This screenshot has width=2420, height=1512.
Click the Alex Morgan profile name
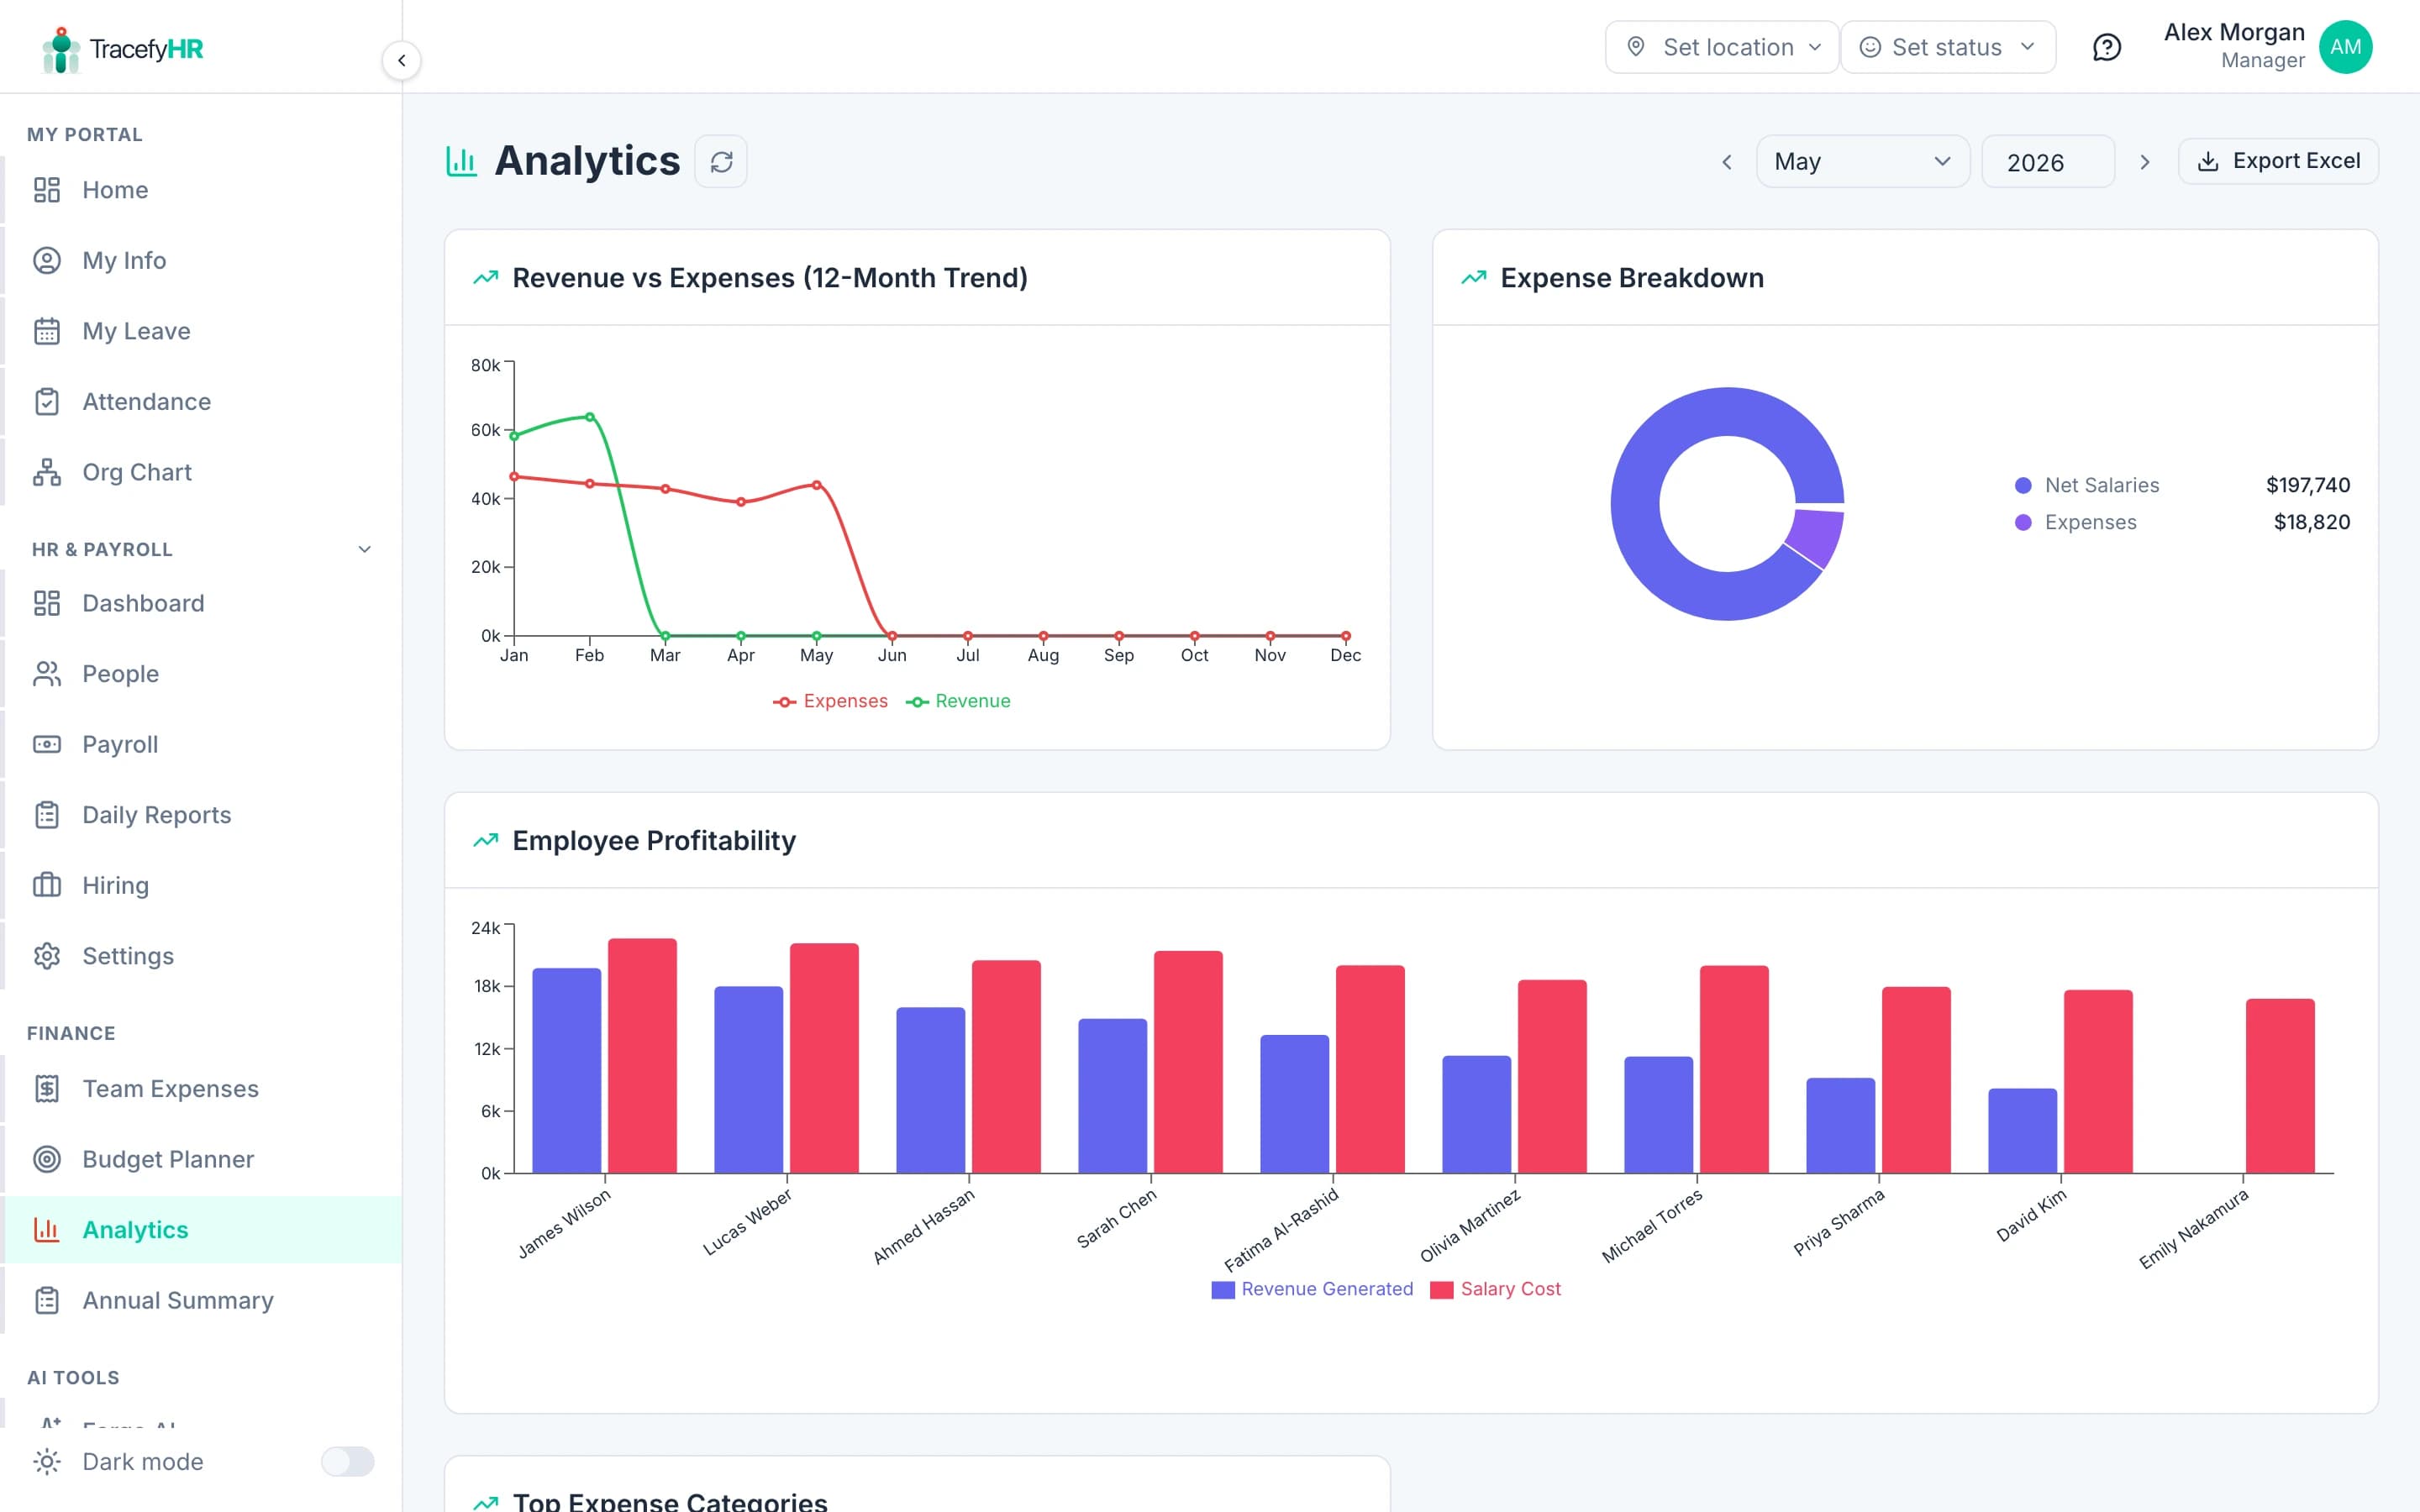(2233, 32)
